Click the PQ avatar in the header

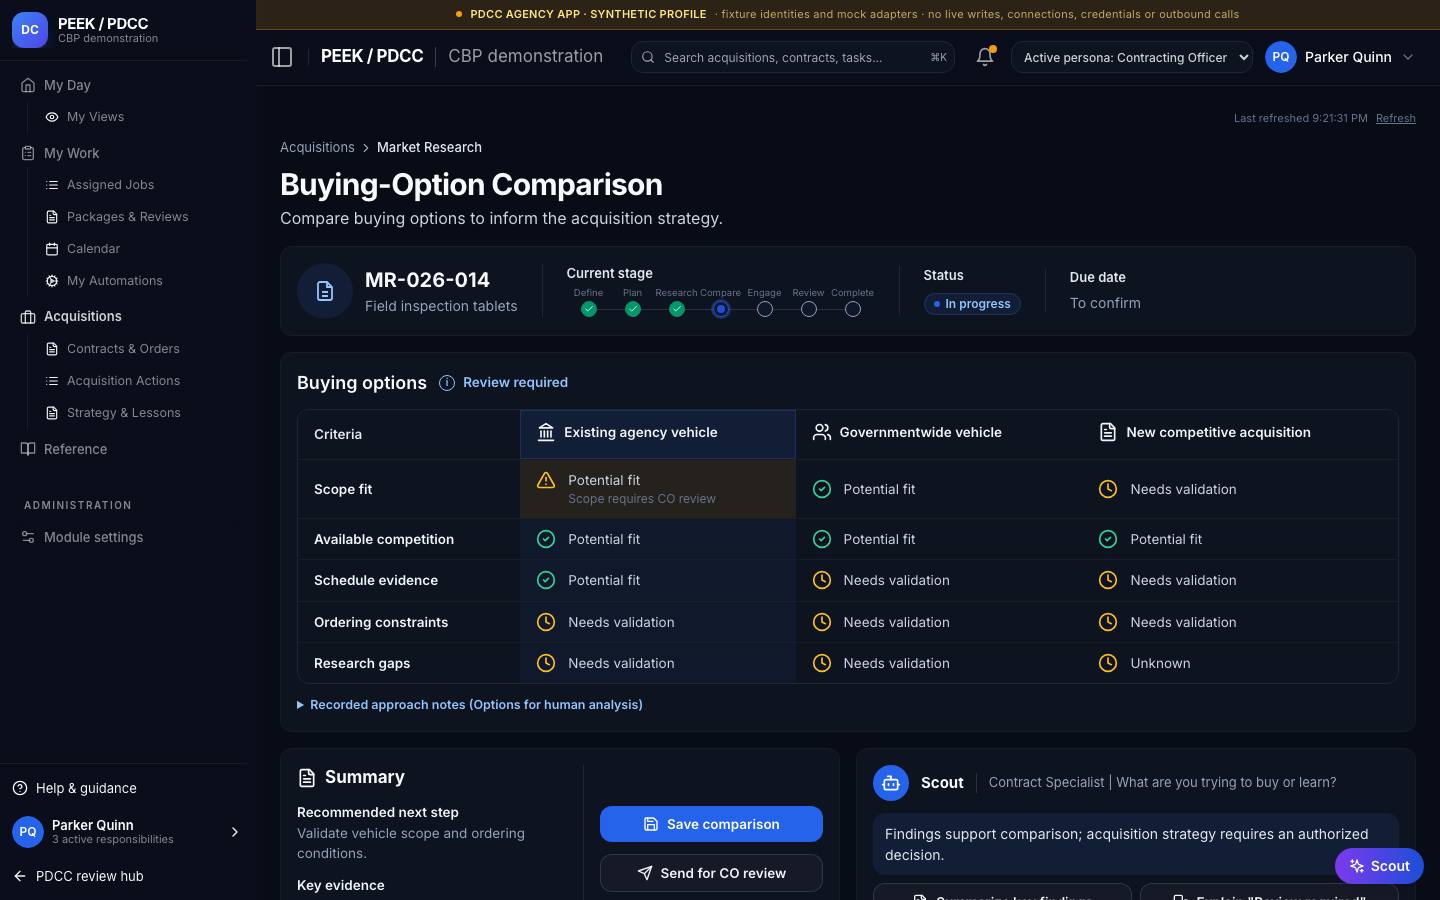coord(1281,57)
